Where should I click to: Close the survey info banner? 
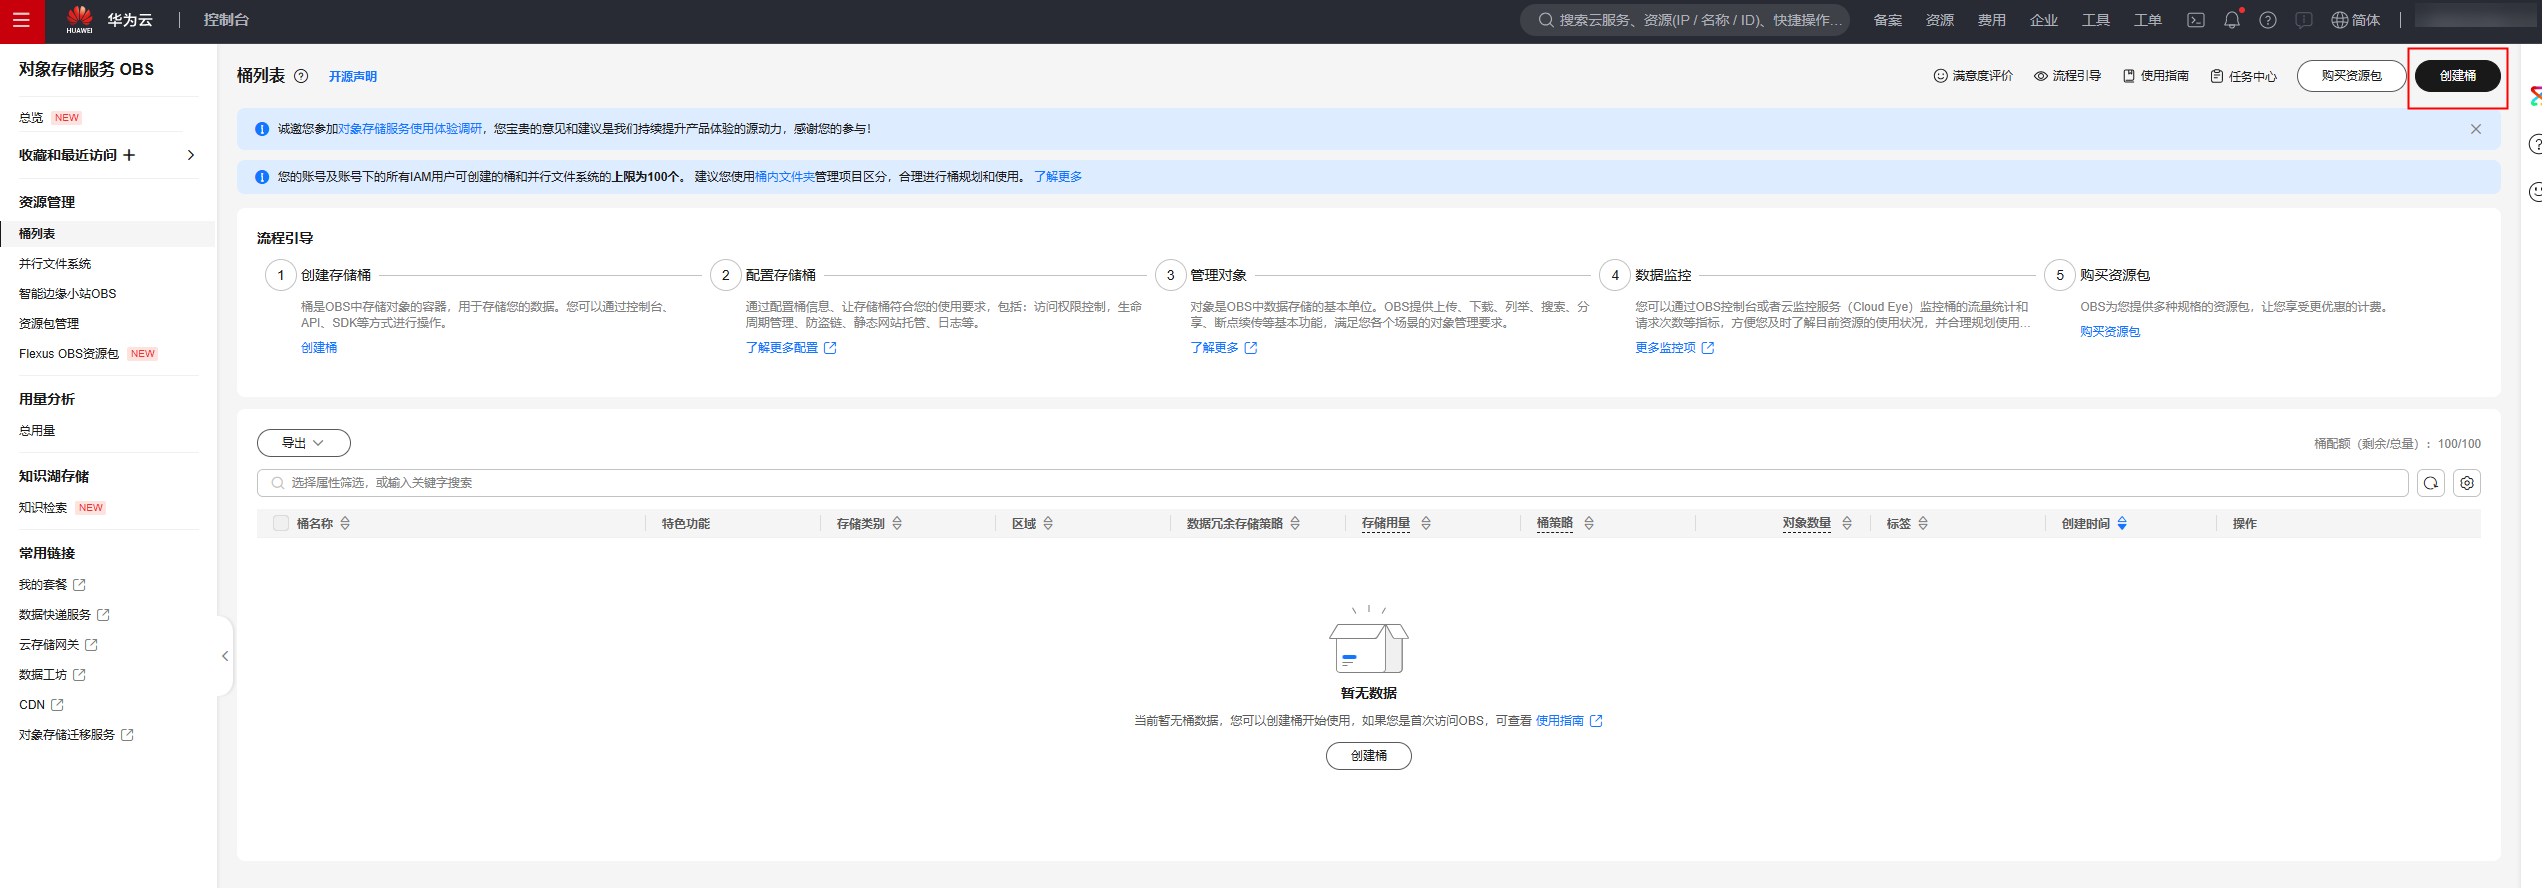2475,129
